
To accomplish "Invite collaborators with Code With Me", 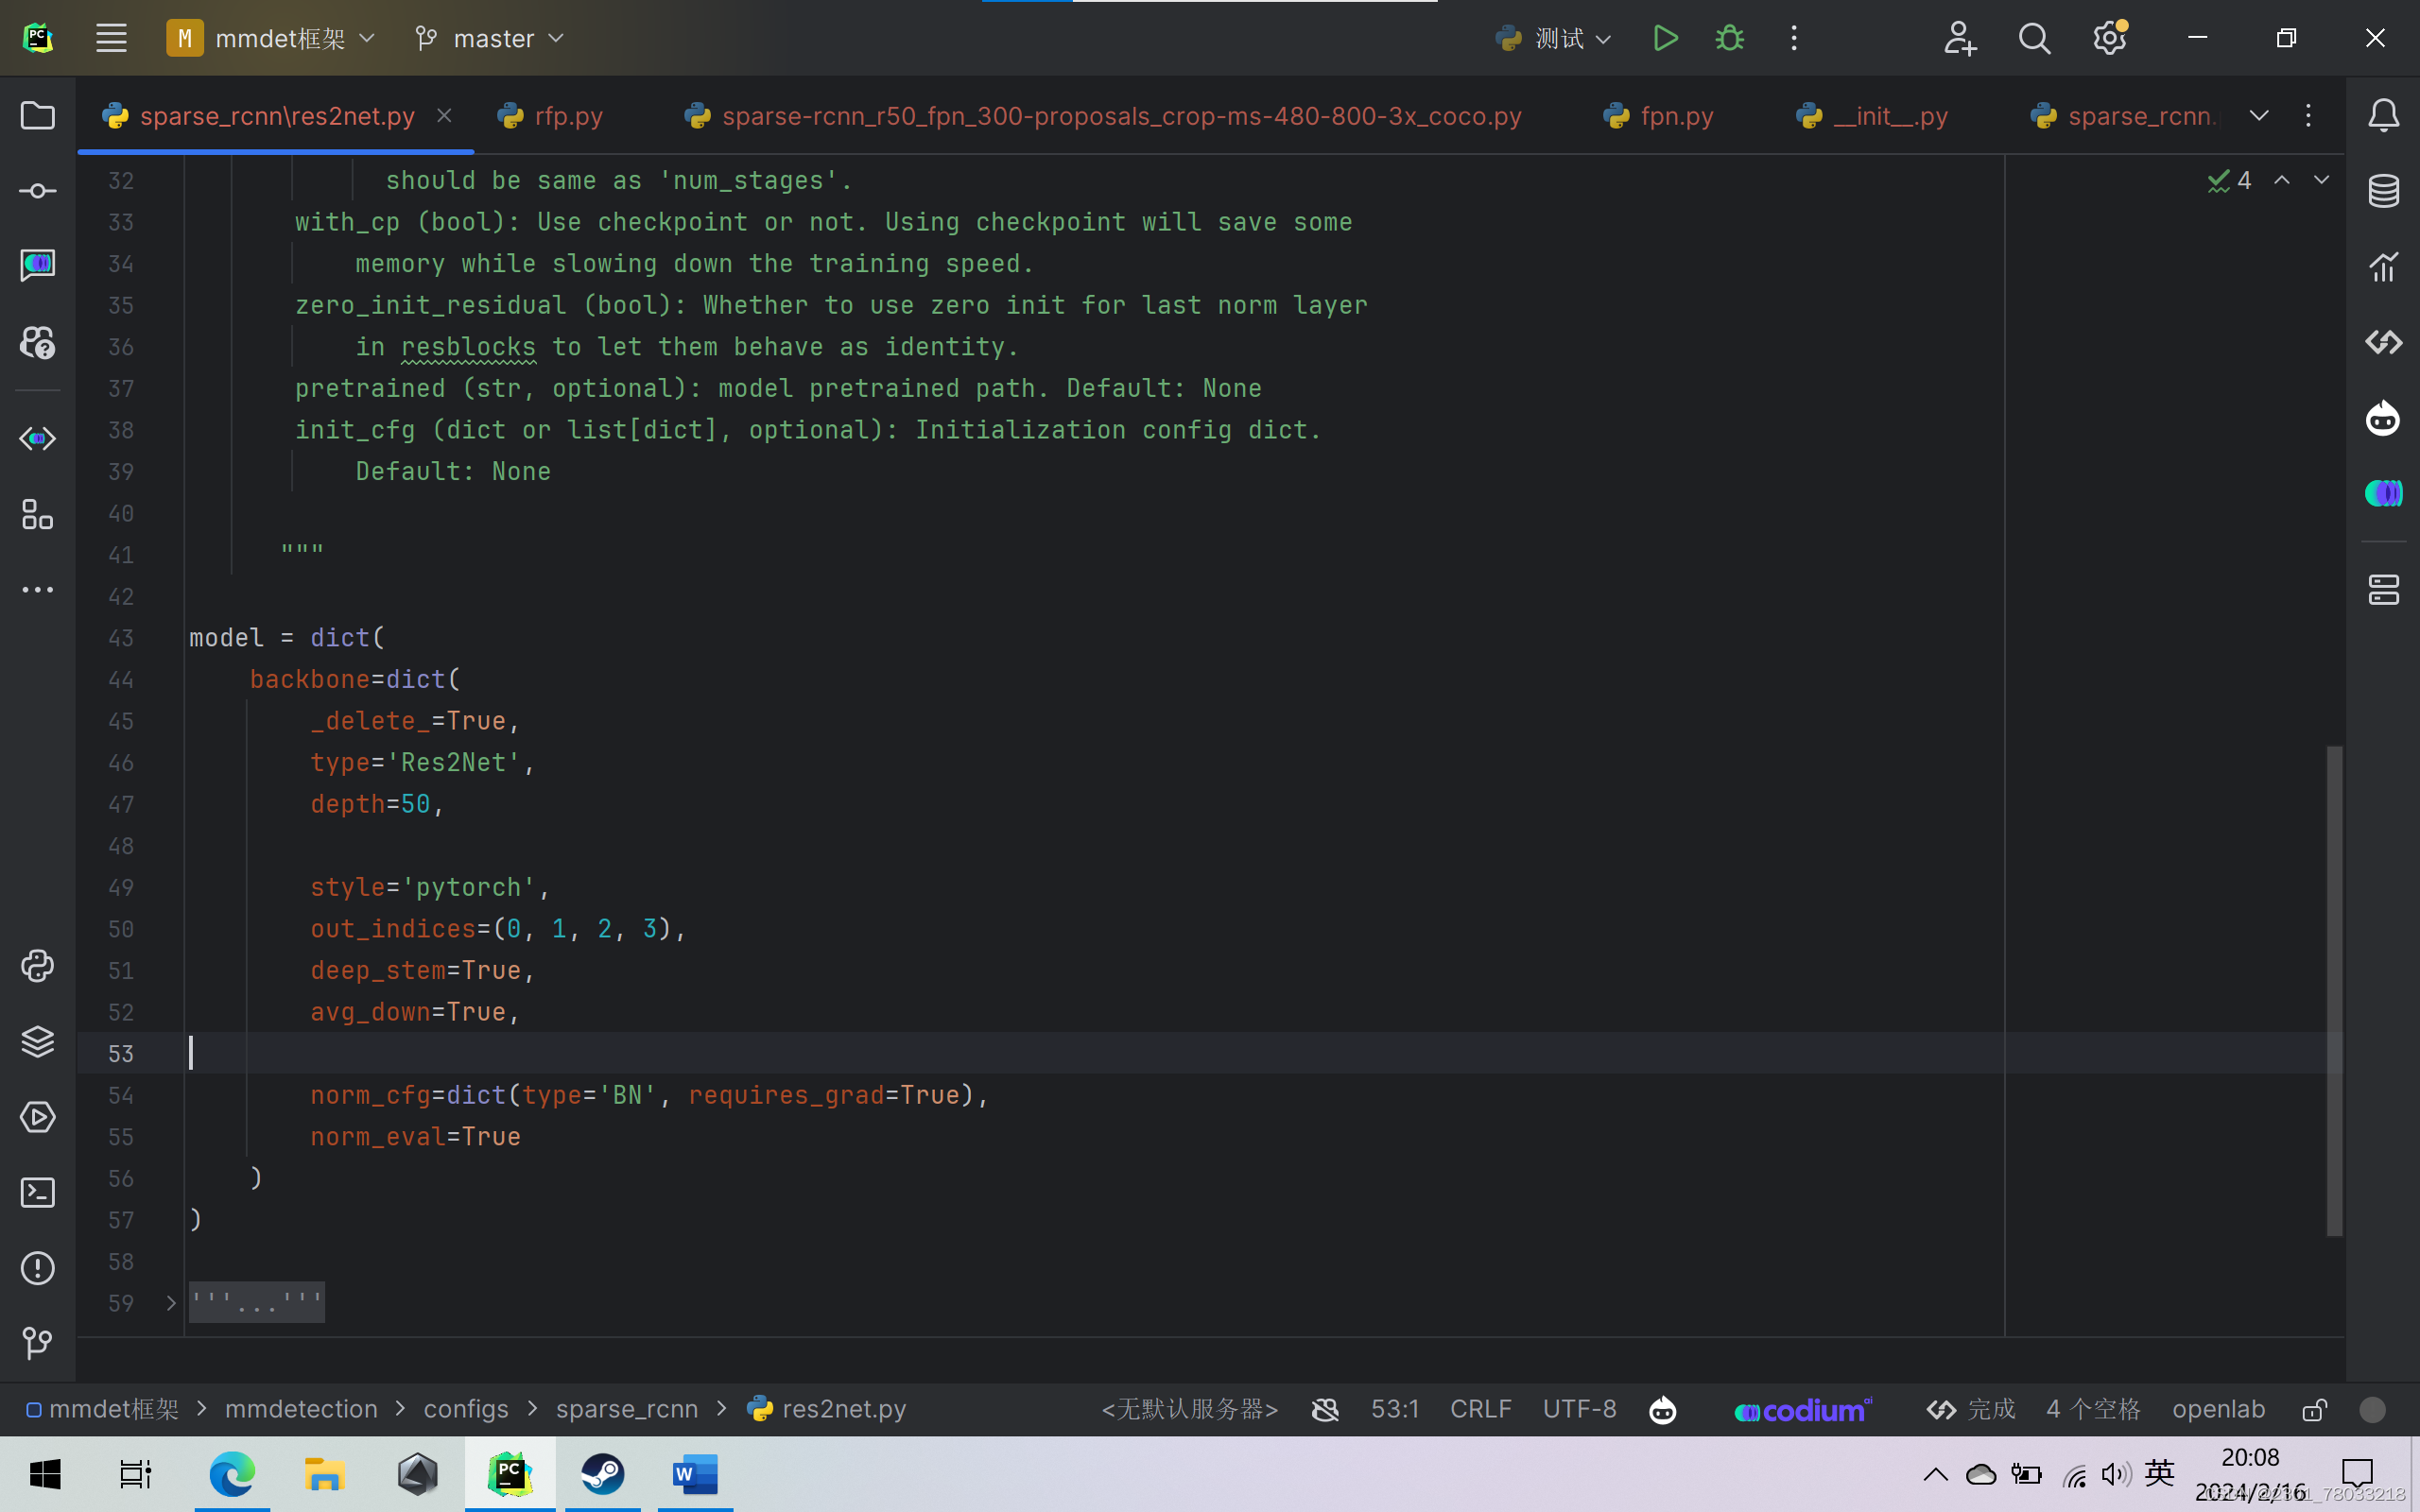I will (1959, 38).
